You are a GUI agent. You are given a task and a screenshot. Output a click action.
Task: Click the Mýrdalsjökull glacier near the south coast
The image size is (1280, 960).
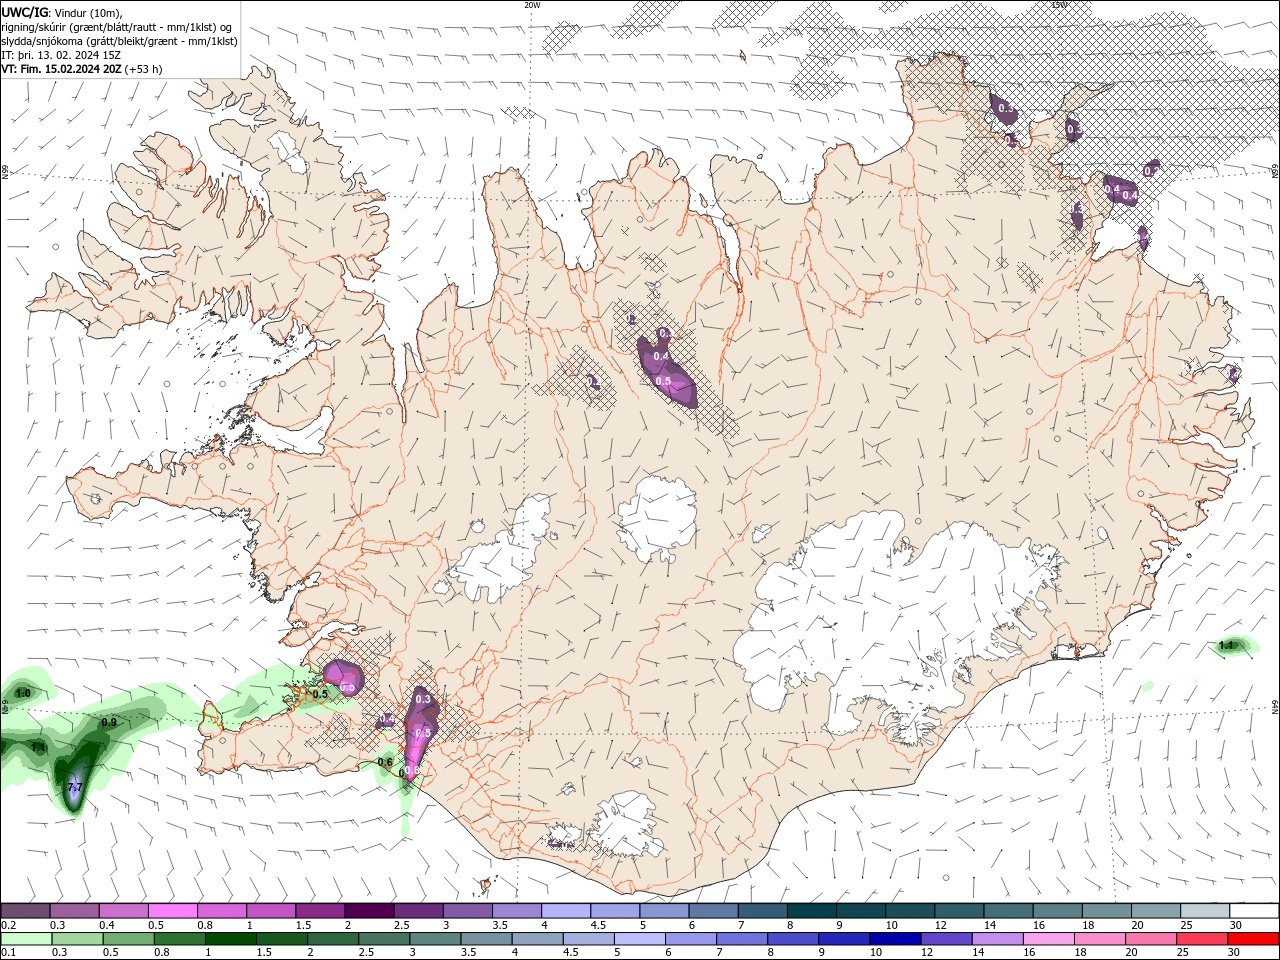click(x=627, y=825)
